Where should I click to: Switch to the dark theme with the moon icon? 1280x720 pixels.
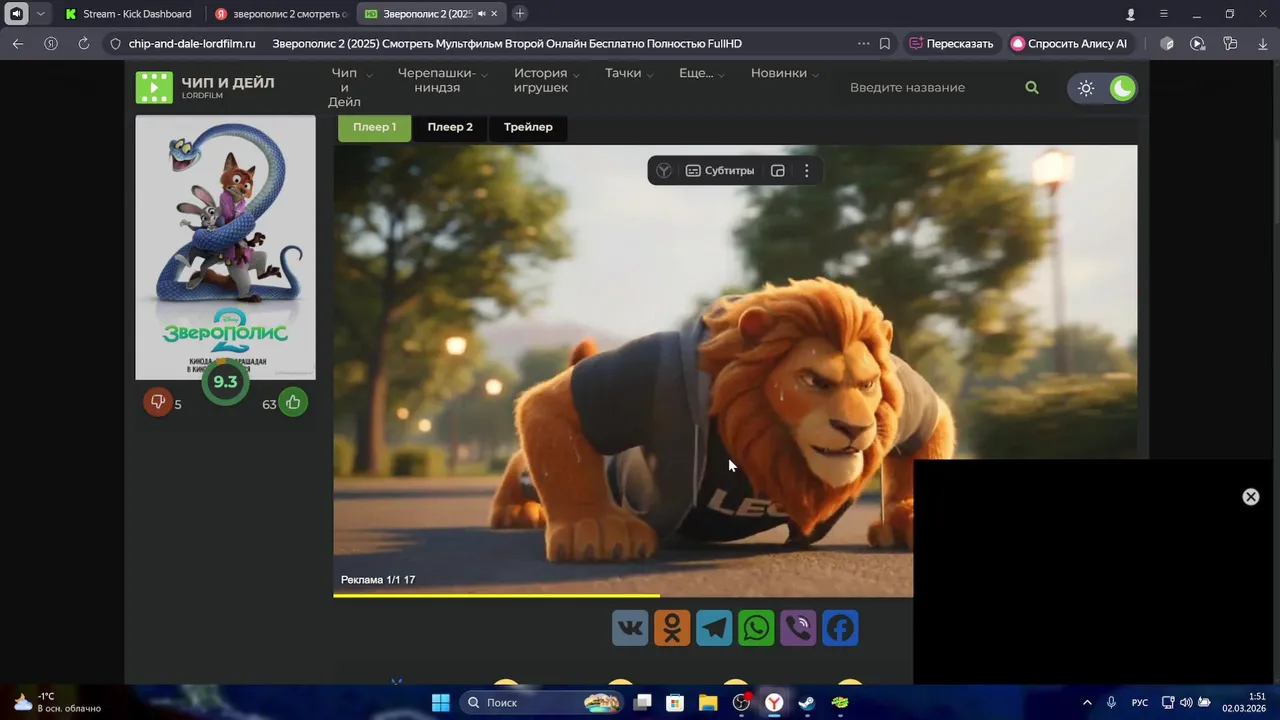1123,88
